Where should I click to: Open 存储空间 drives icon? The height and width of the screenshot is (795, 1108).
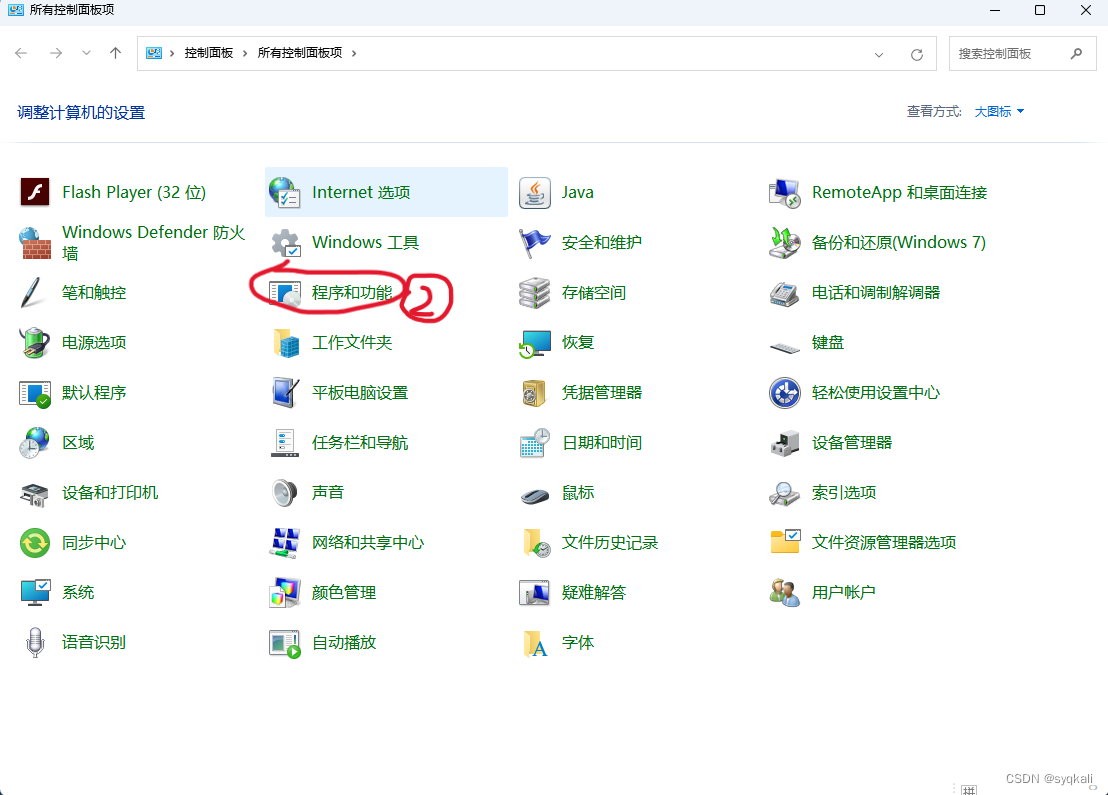[x=535, y=293]
